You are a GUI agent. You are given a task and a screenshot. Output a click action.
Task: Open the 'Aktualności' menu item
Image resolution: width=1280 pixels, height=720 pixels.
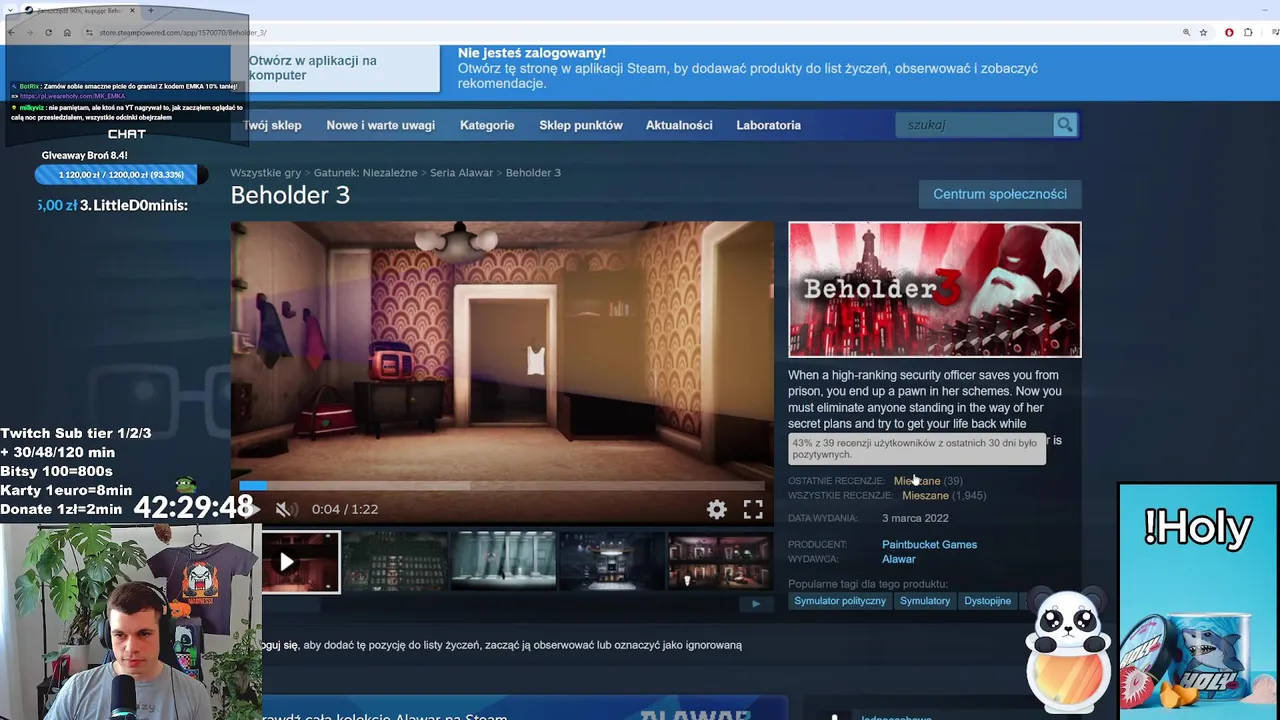(679, 125)
